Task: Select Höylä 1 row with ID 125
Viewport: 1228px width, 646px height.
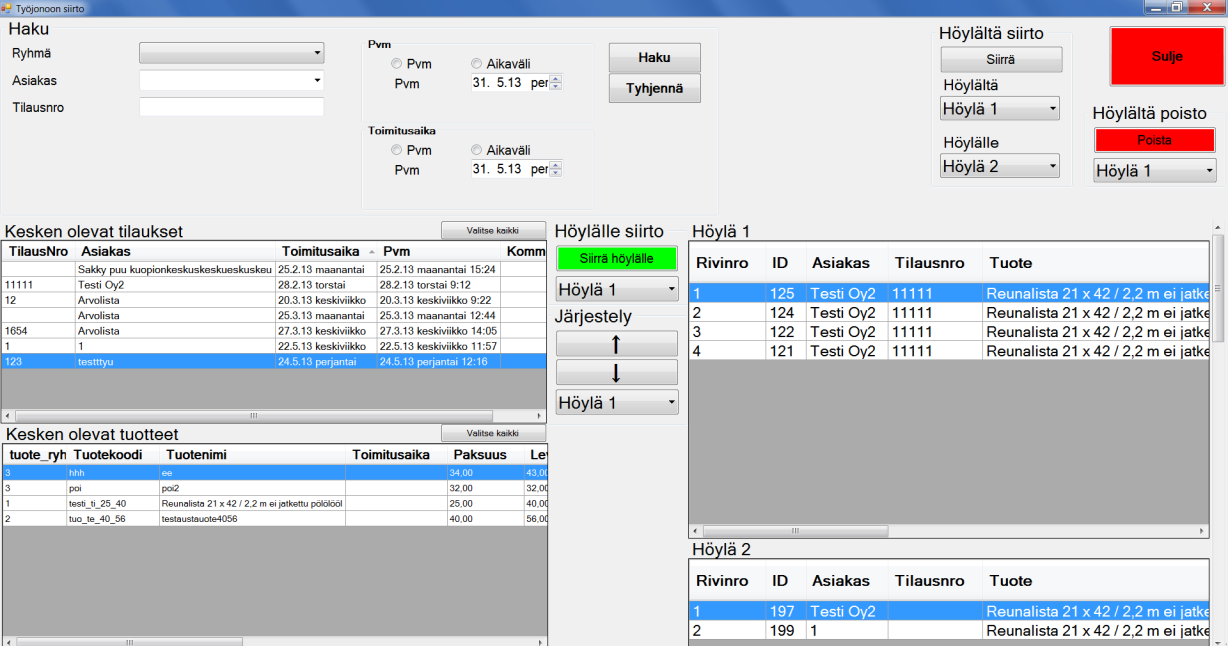Action: point(949,294)
